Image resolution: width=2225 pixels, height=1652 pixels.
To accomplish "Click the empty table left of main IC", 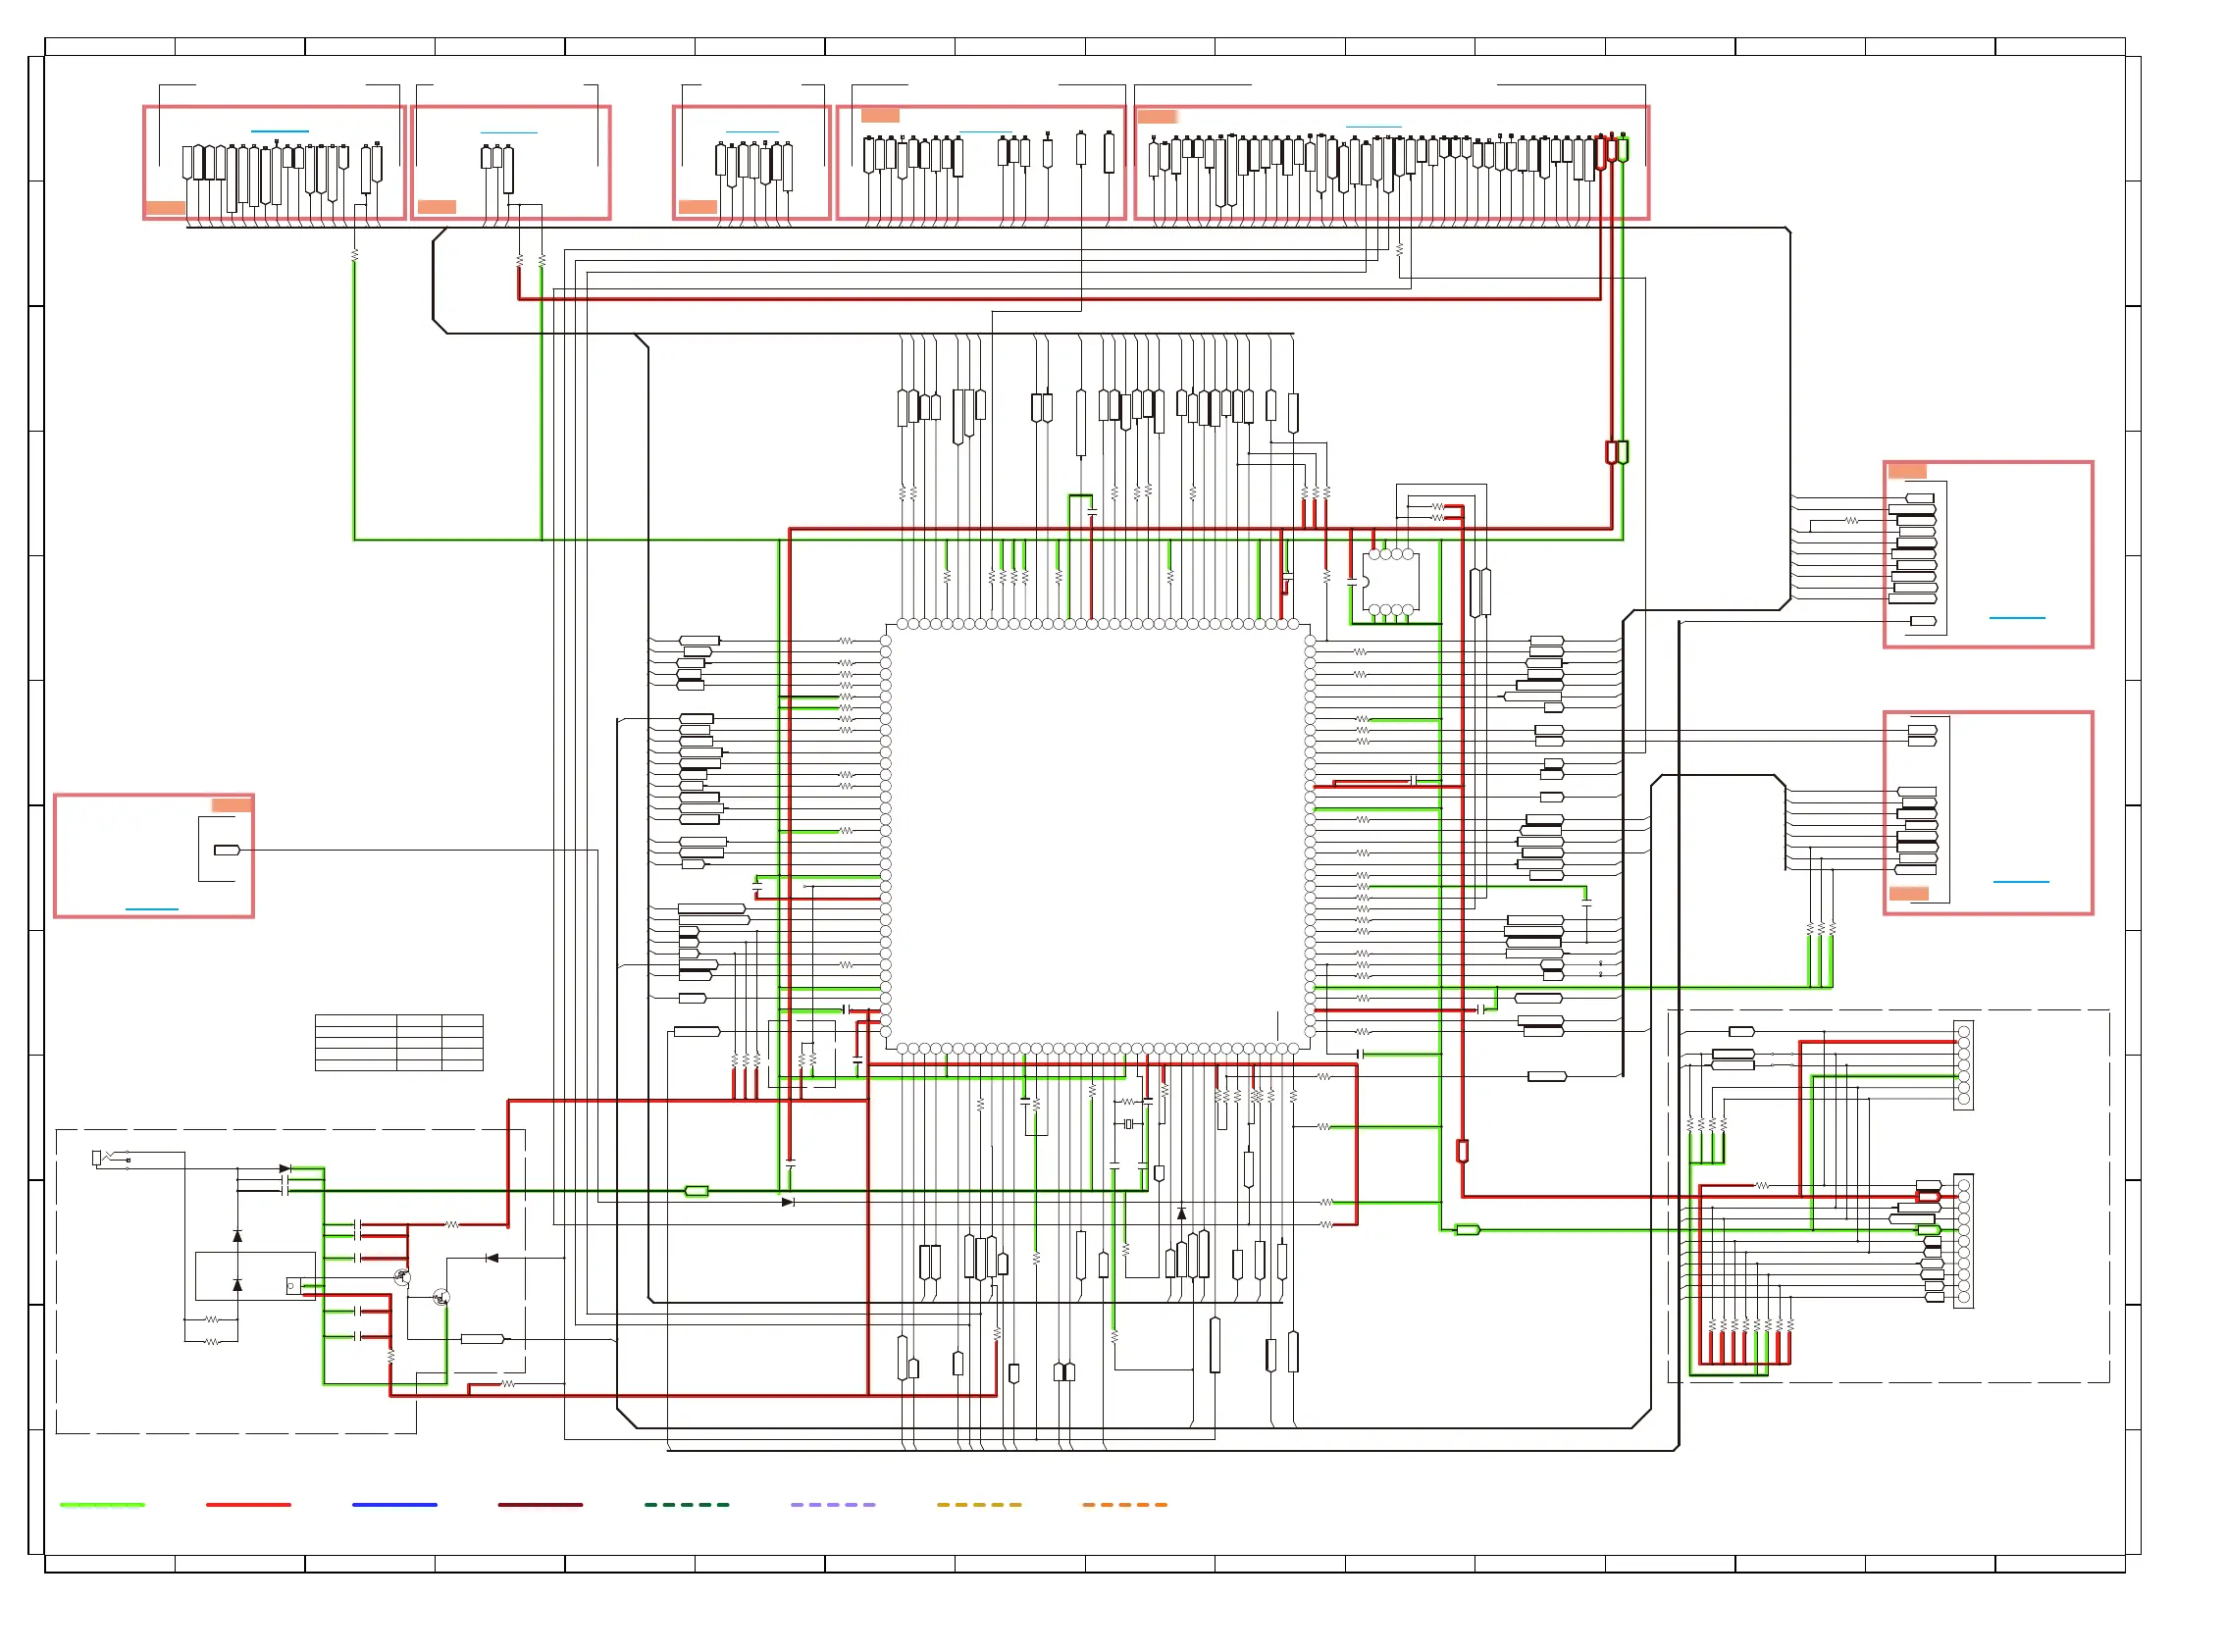I will pos(399,1042).
